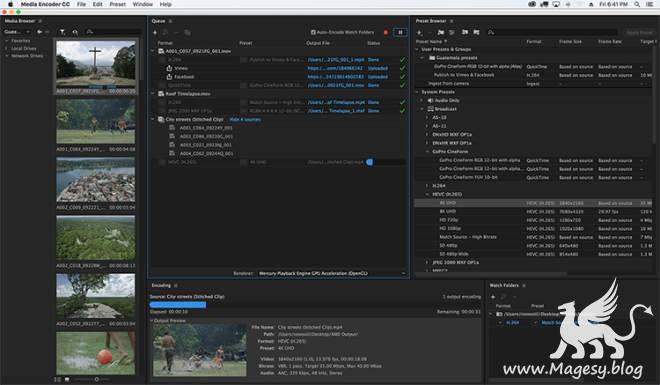Open the Edit menu
Viewport: 660px width, 385px height.
click(x=98, y=4)
